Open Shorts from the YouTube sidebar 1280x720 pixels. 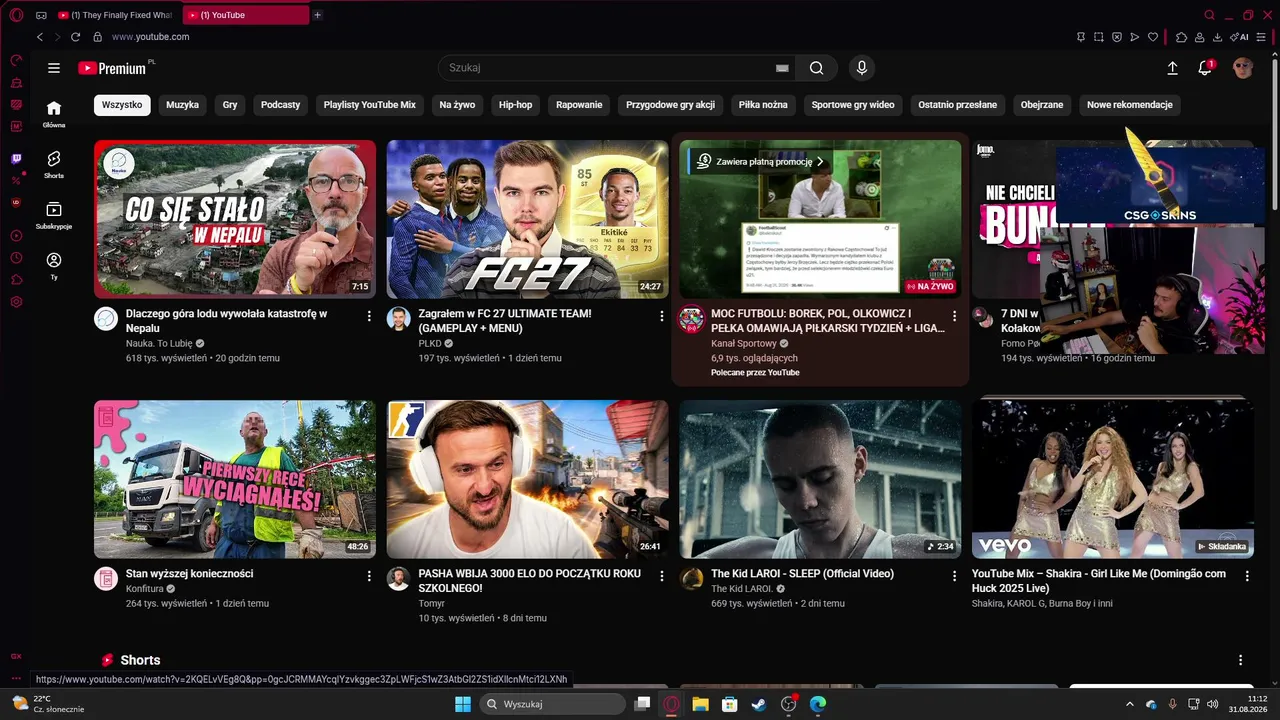point(54,164)
